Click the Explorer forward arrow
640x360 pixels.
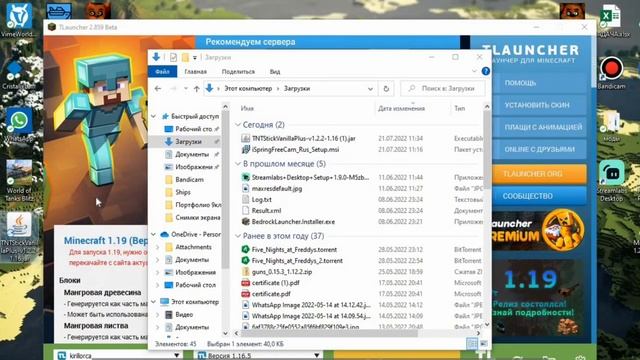[x=173, y=89]
